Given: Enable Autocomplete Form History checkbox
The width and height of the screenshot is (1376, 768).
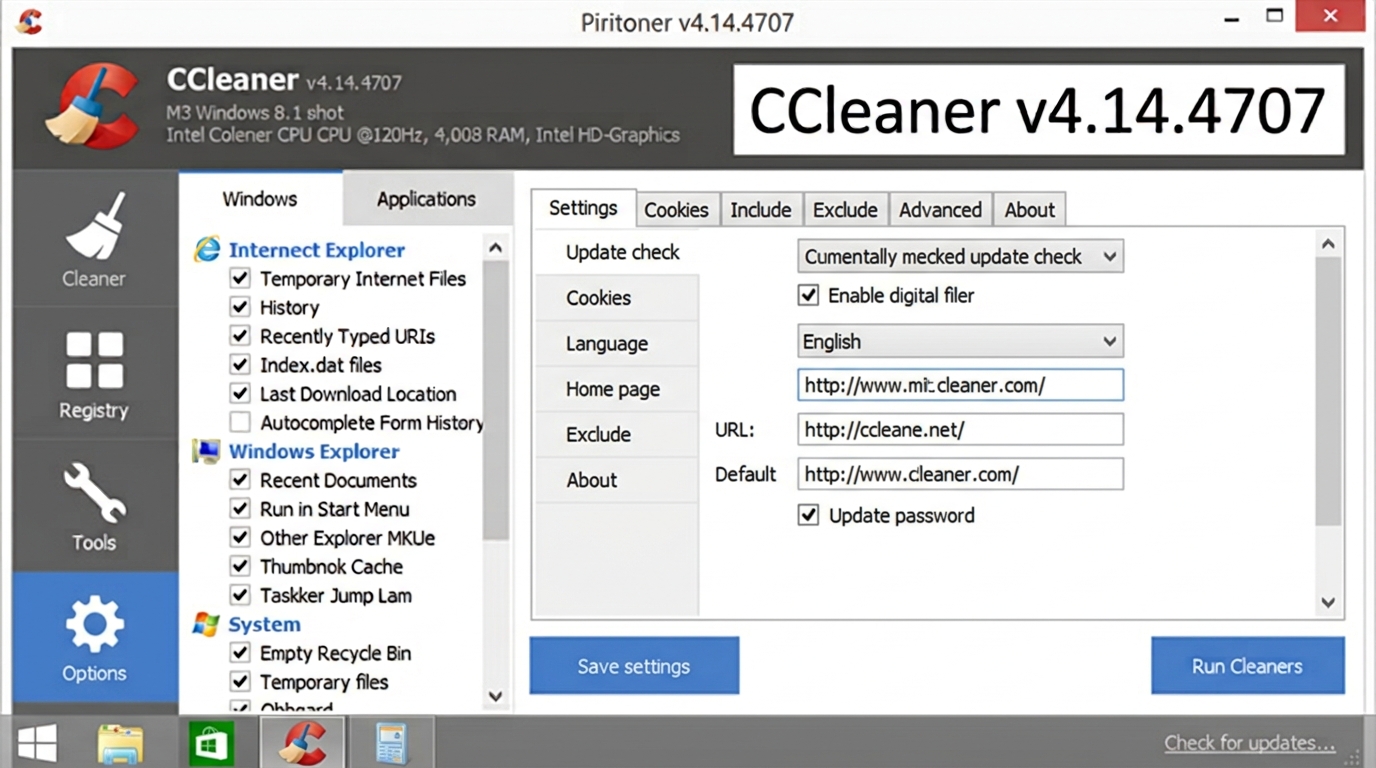Looking at the screenshot, I should 240,422.
